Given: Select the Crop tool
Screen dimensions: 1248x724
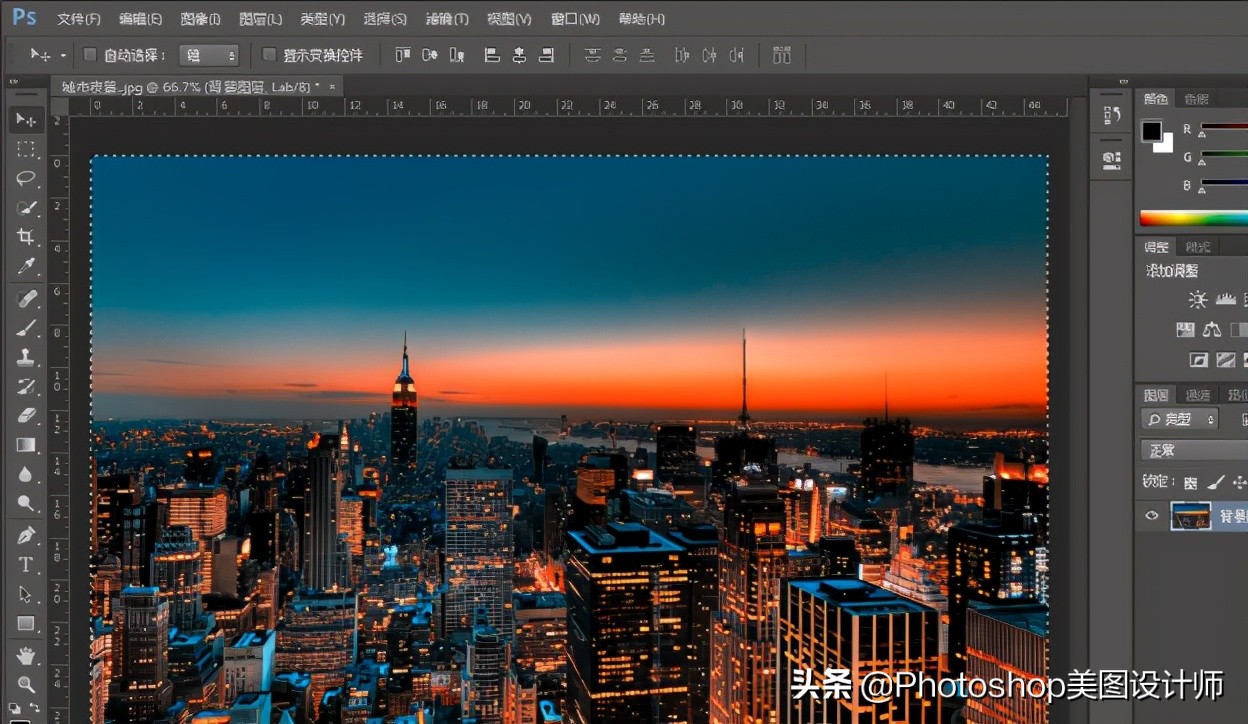Looking at the screenshot, I should coord(26,237).
